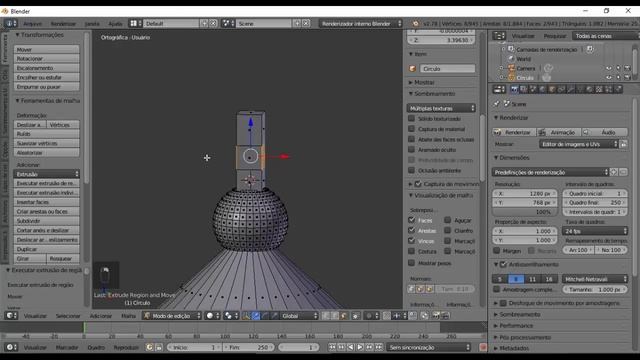Open the Selecionar menu
This screenshot has width=640, height=360.
(68, 316)
